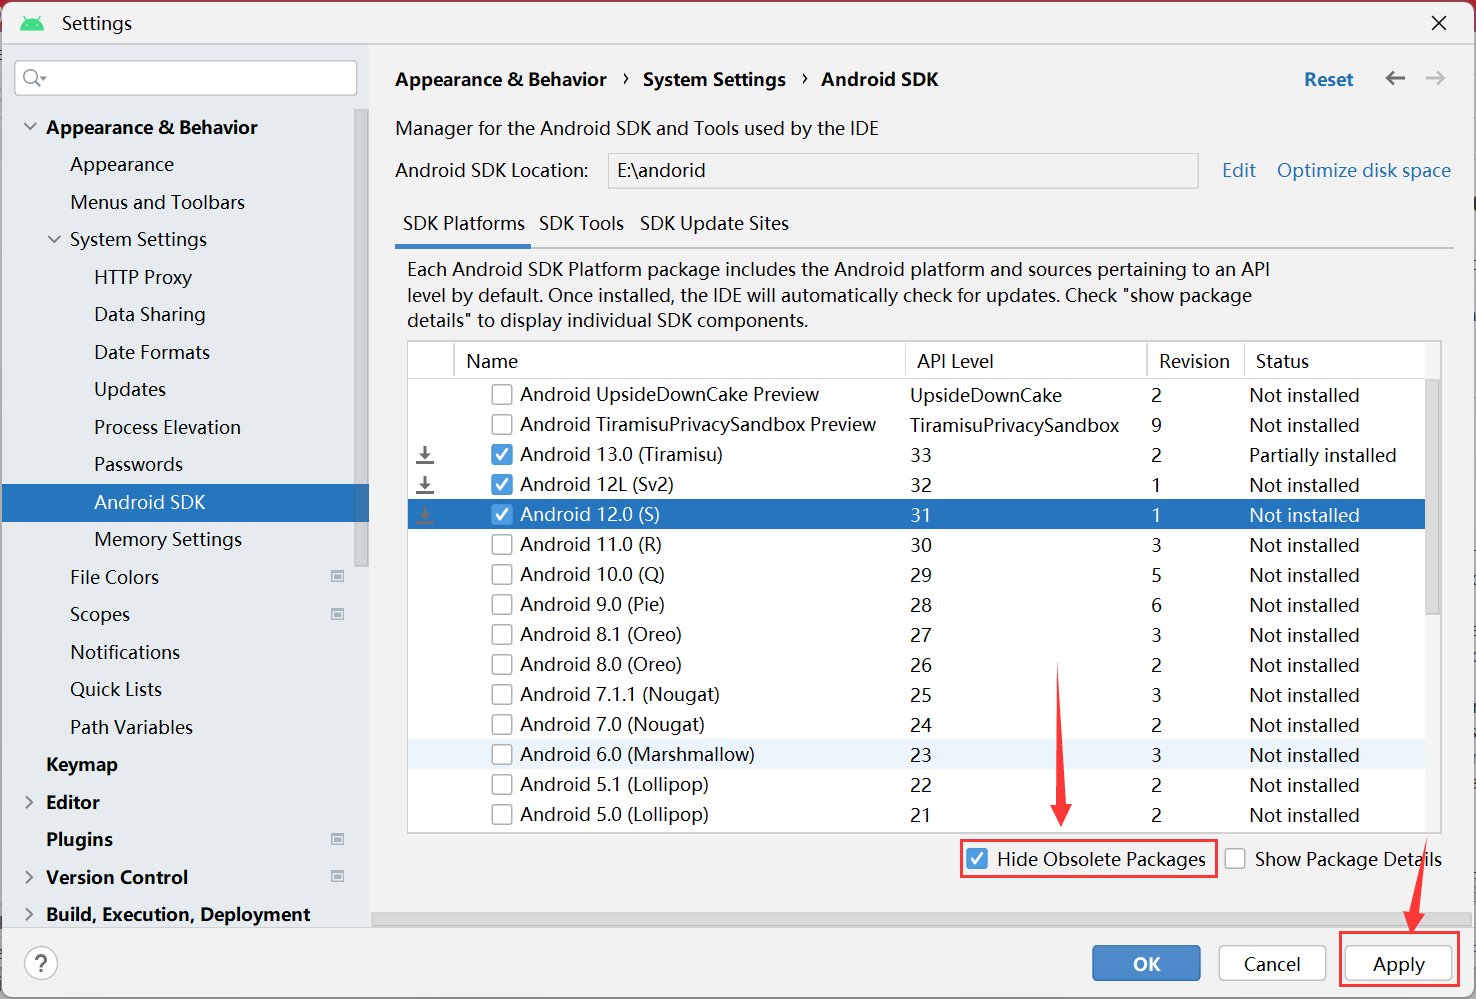1476x999 pixels.
Task: Check Android 6.0 (Marshmallow)
Action: pos(502,755)
